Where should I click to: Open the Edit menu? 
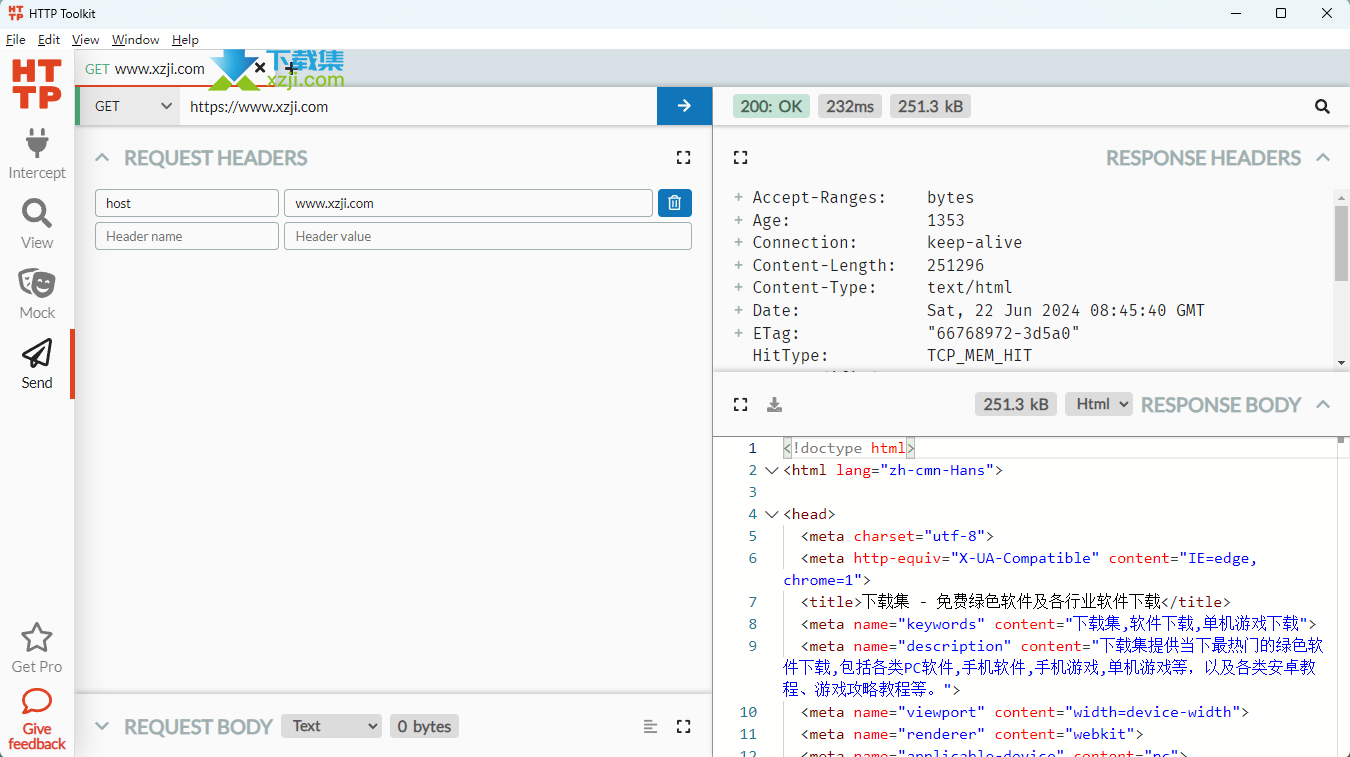click(x=49, y=40)
